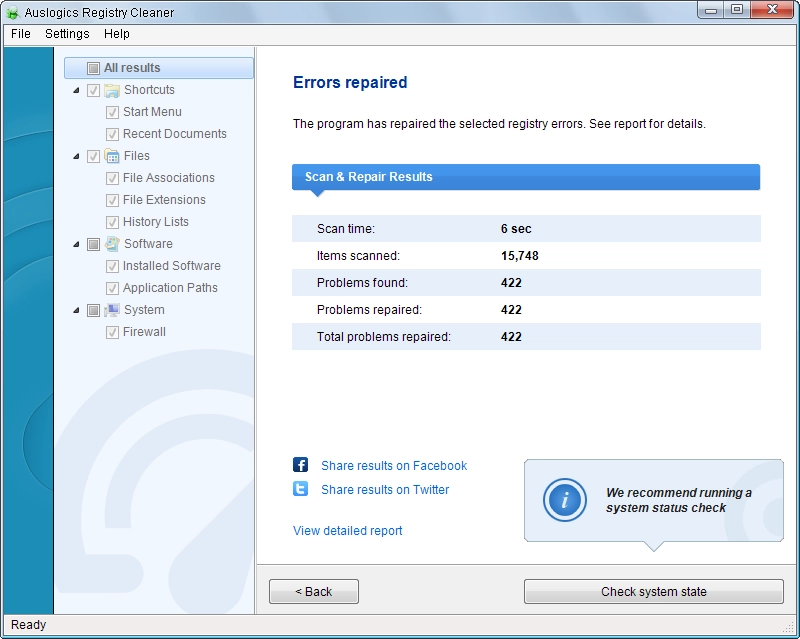Toggle the Software checkbox
The image size is (800, 639).
tap(93, 244)
